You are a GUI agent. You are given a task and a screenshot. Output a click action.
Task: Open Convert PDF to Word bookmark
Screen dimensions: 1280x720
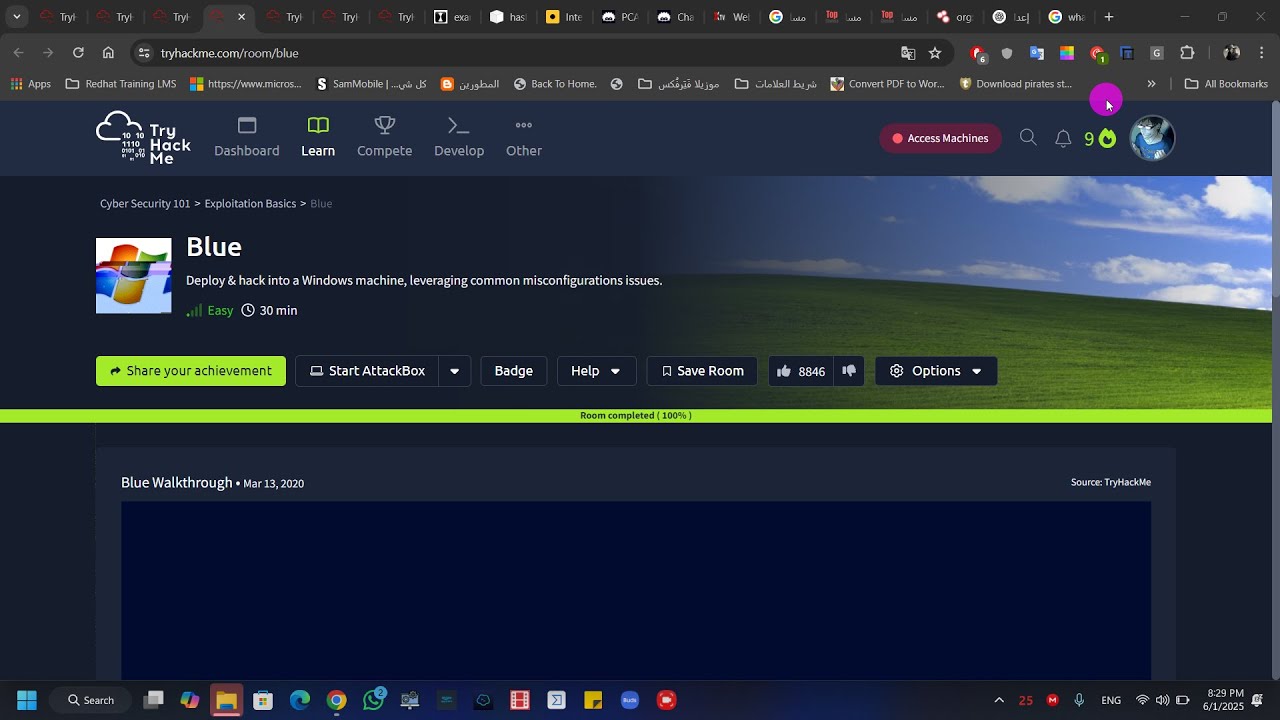[x=887, y=84]
